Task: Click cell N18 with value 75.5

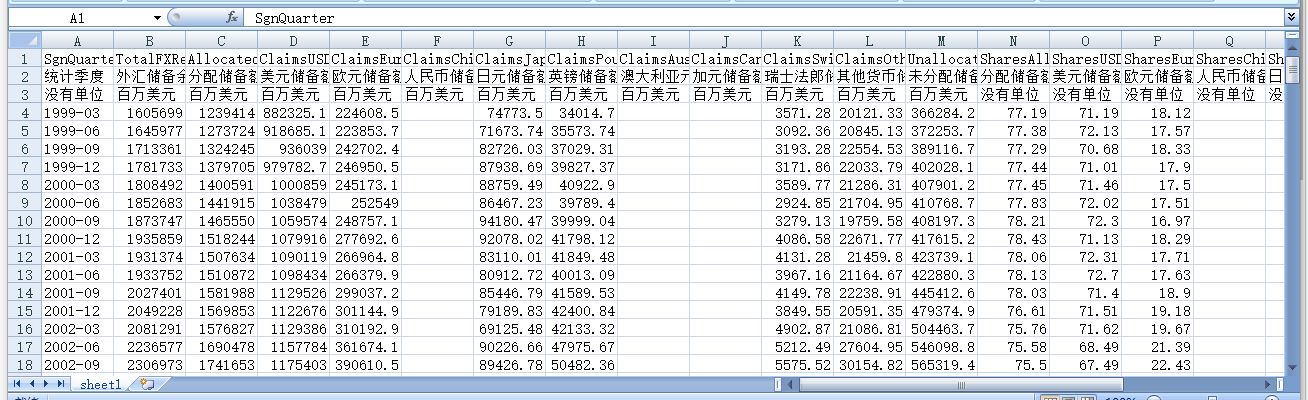Action: point(1014,365)
